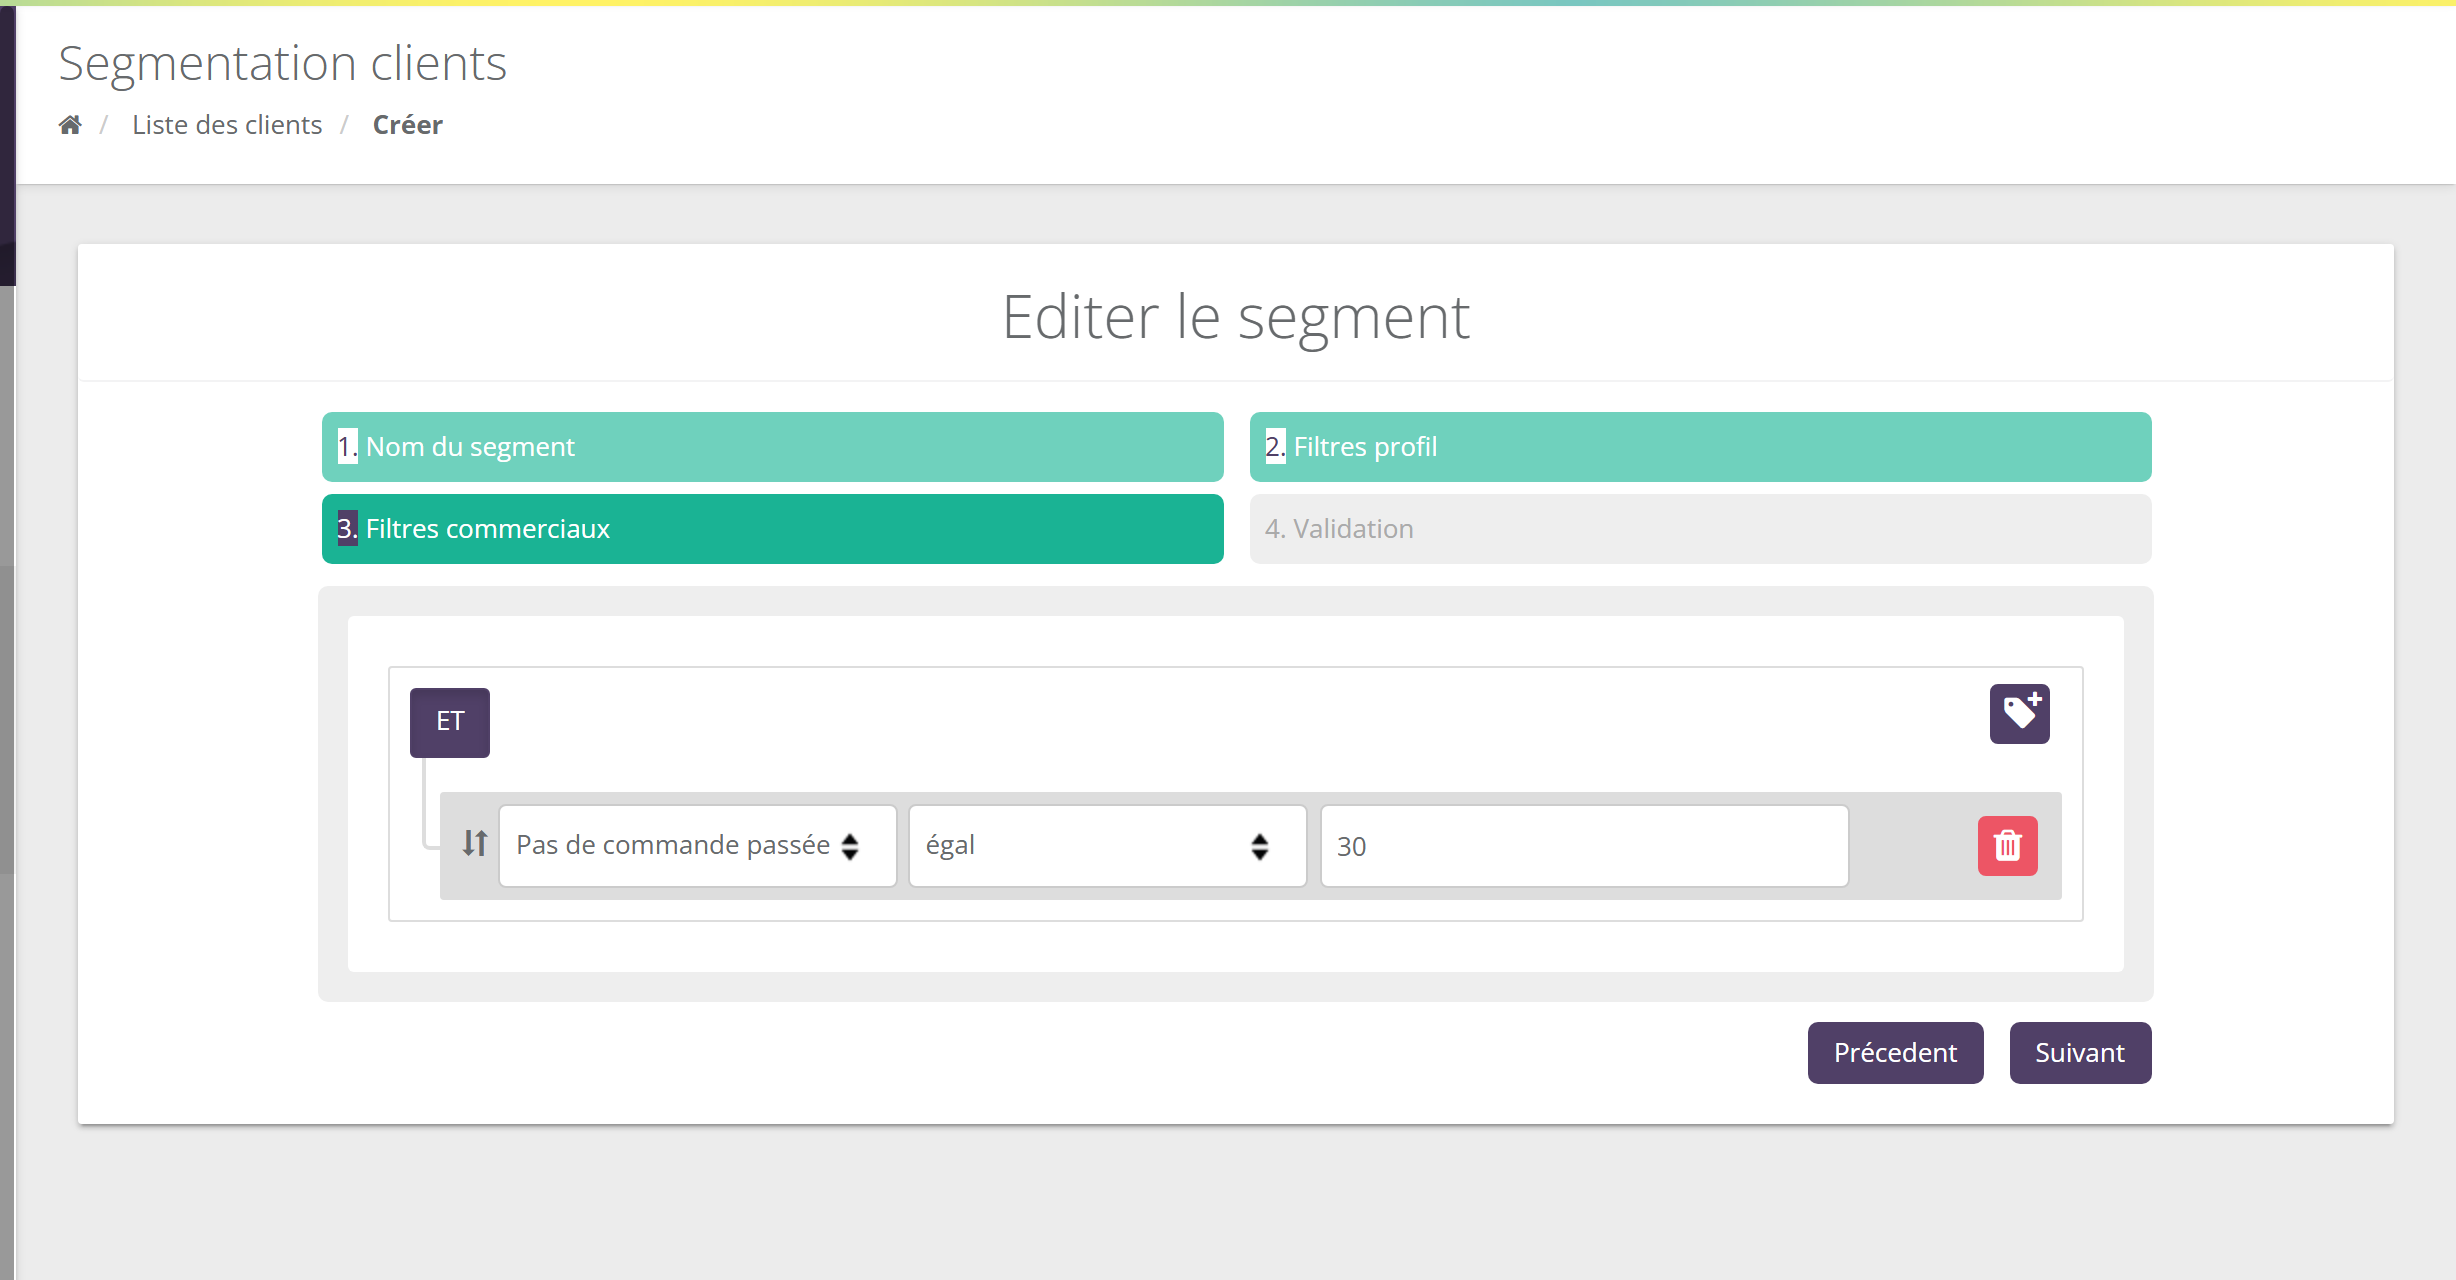
Task: Click the sort handle arrows on the rule row
Action: point(475,844)
